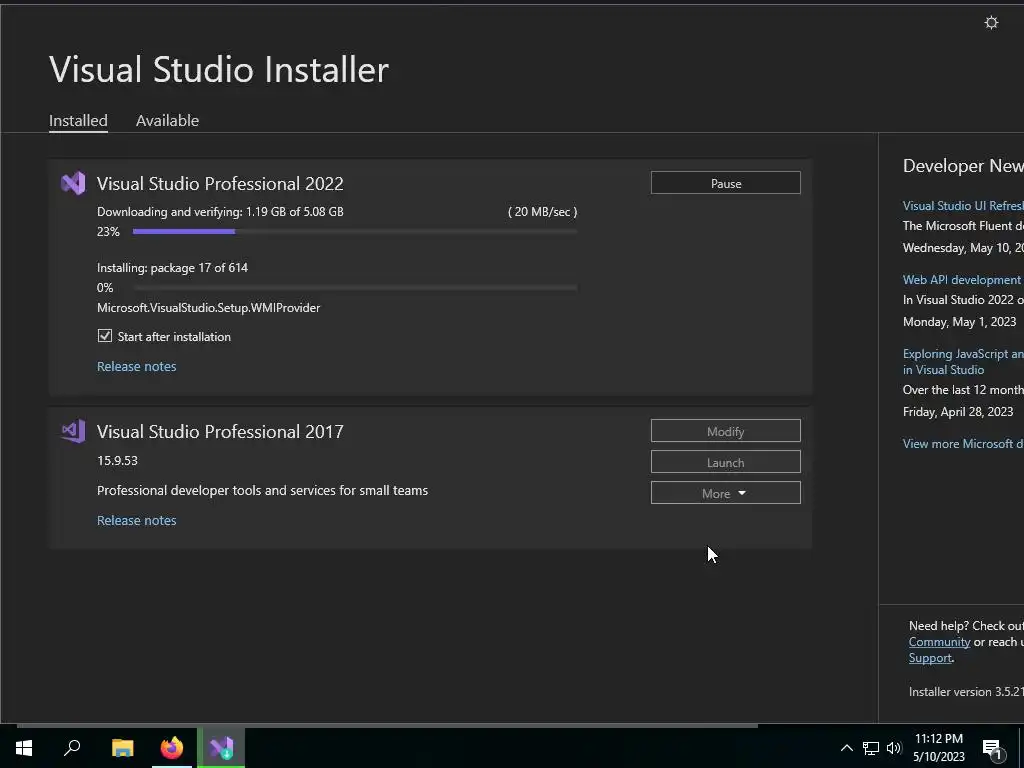Image resolution: width=1024 pixels, height=768 pixels.
Task: Switch to the Available tab
Action: [x=167, y=121]
